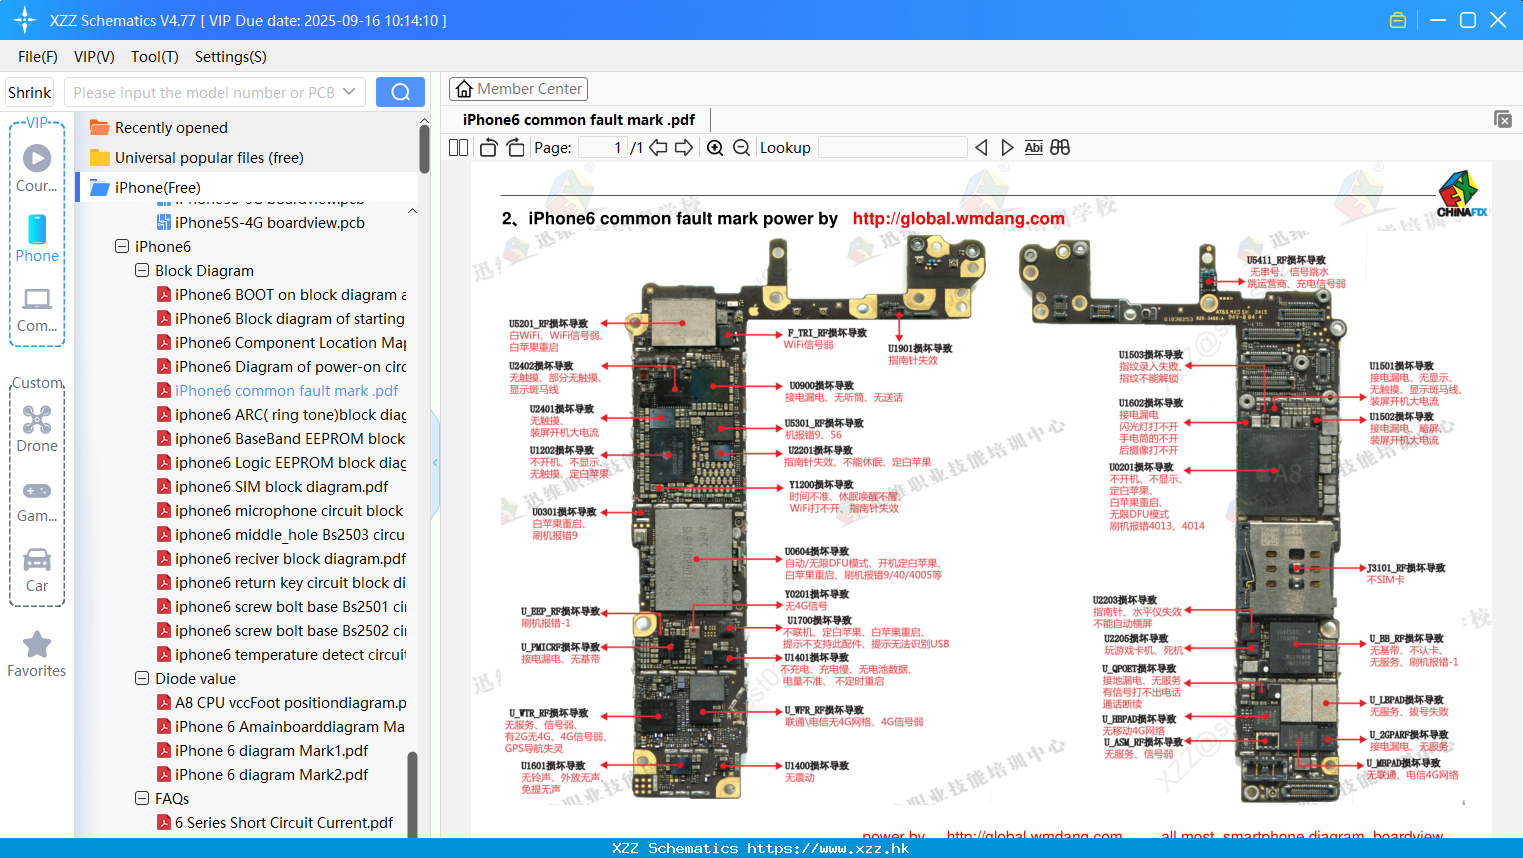The image size is (1523, 858).
Task: Select iPhone6 common fault mark .pdf
Action: 277,391
